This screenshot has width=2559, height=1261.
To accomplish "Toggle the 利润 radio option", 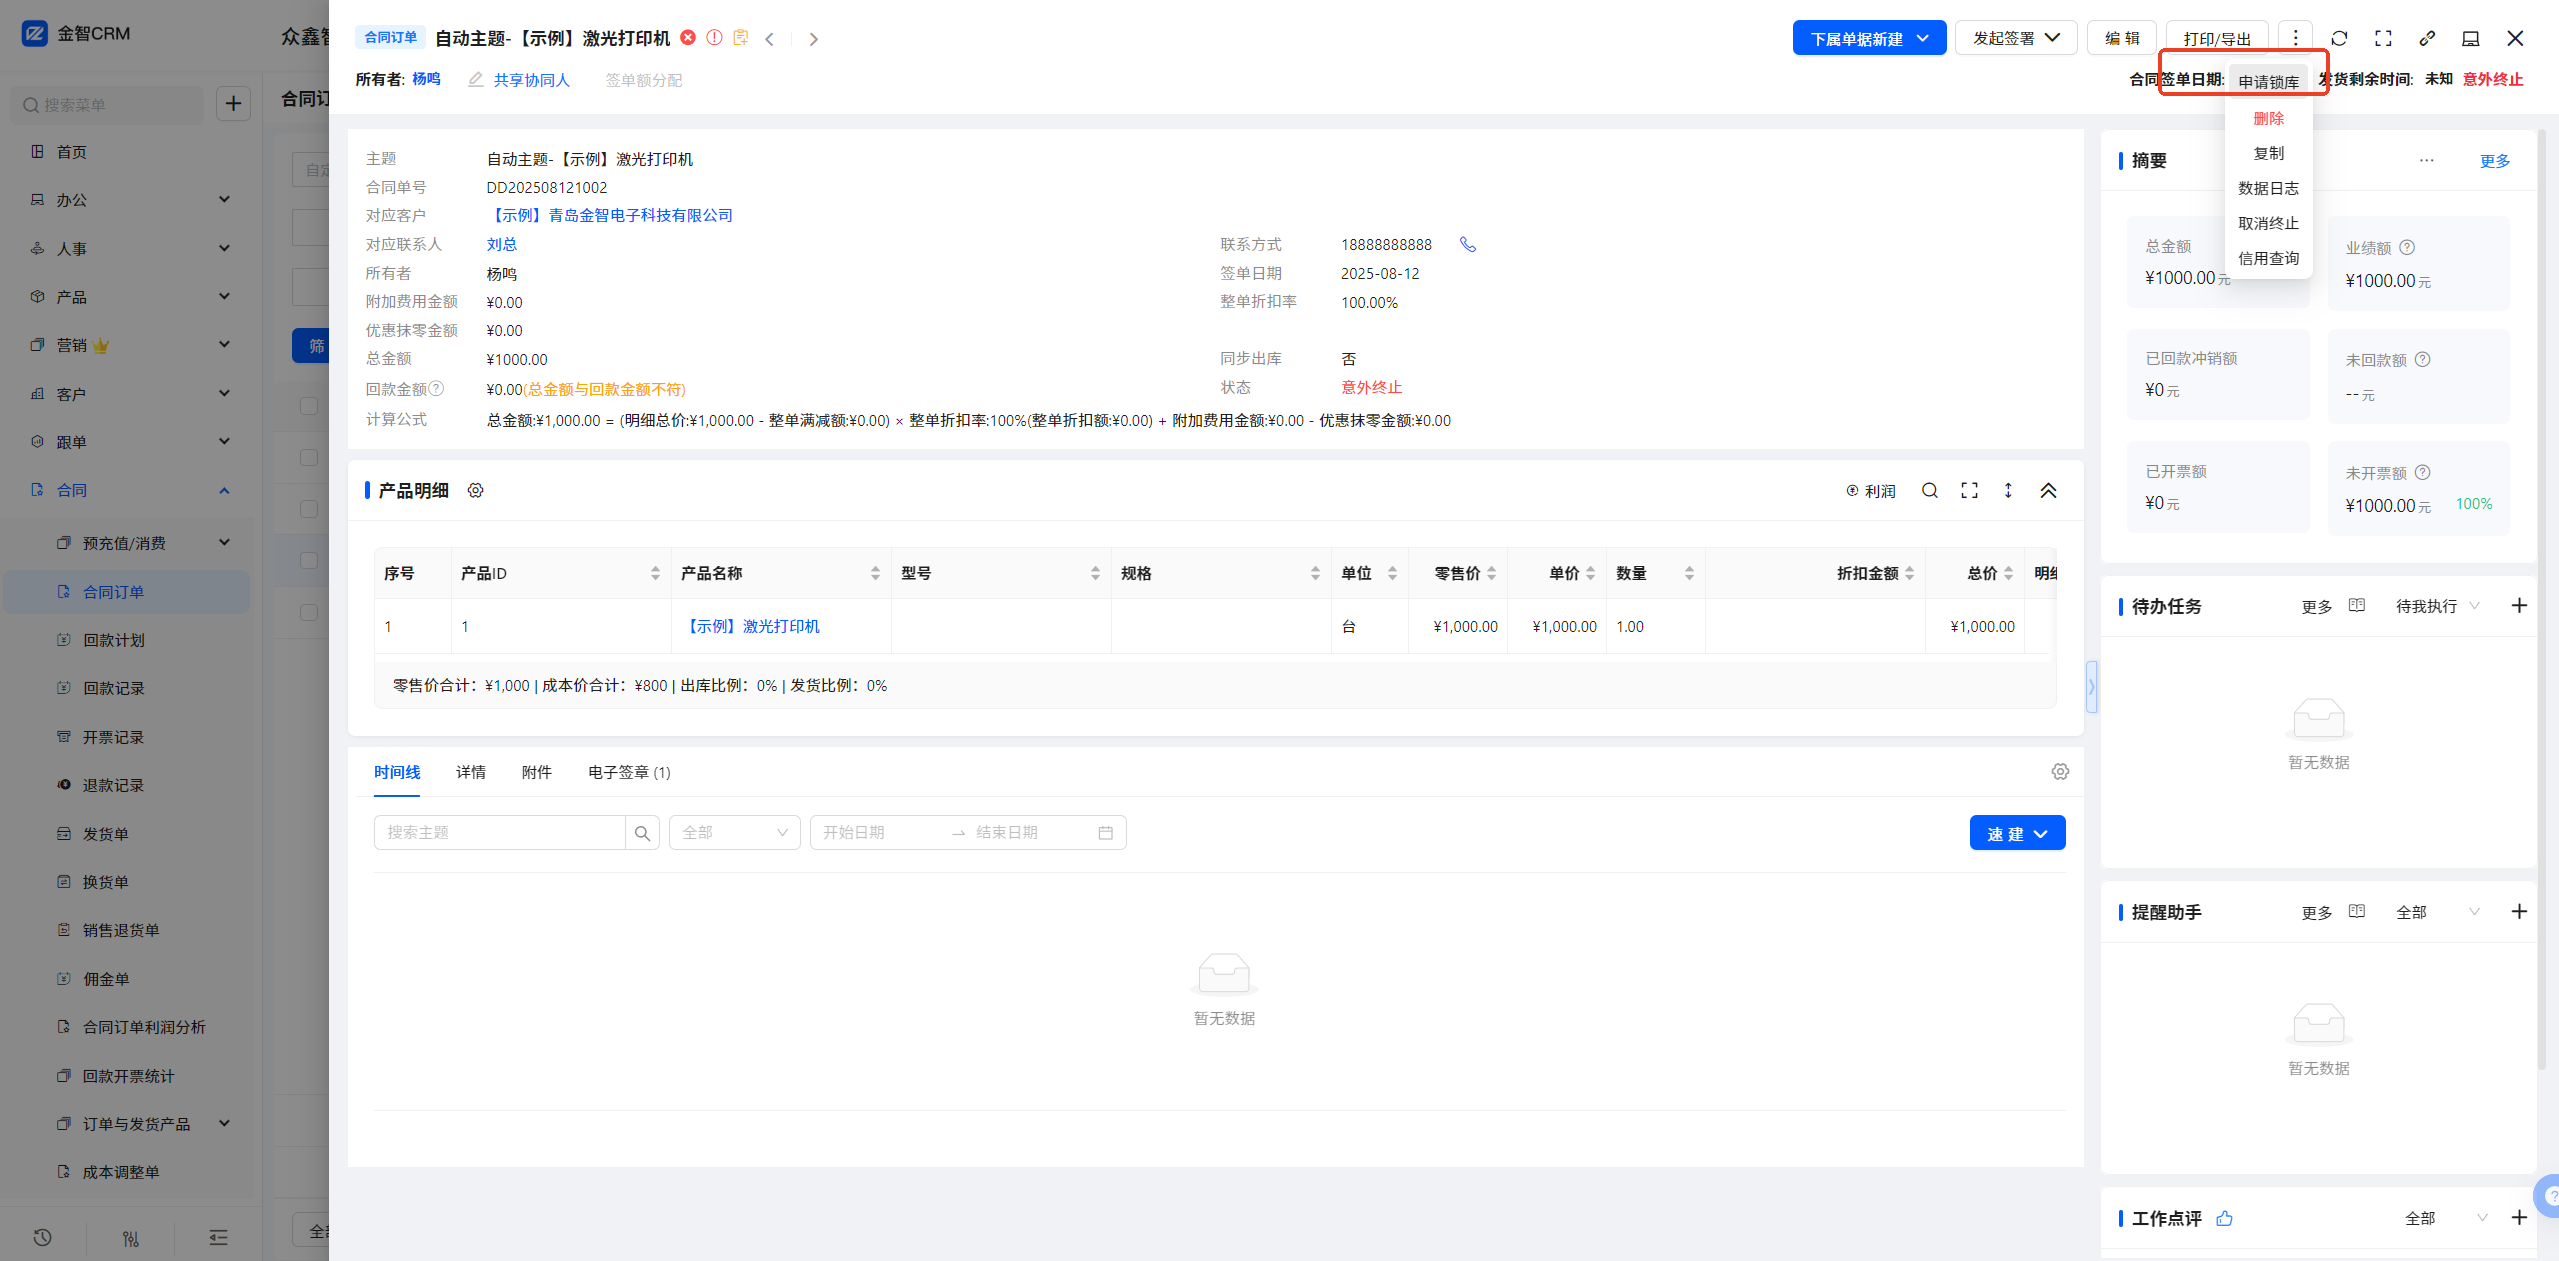I will (1870, 491).
